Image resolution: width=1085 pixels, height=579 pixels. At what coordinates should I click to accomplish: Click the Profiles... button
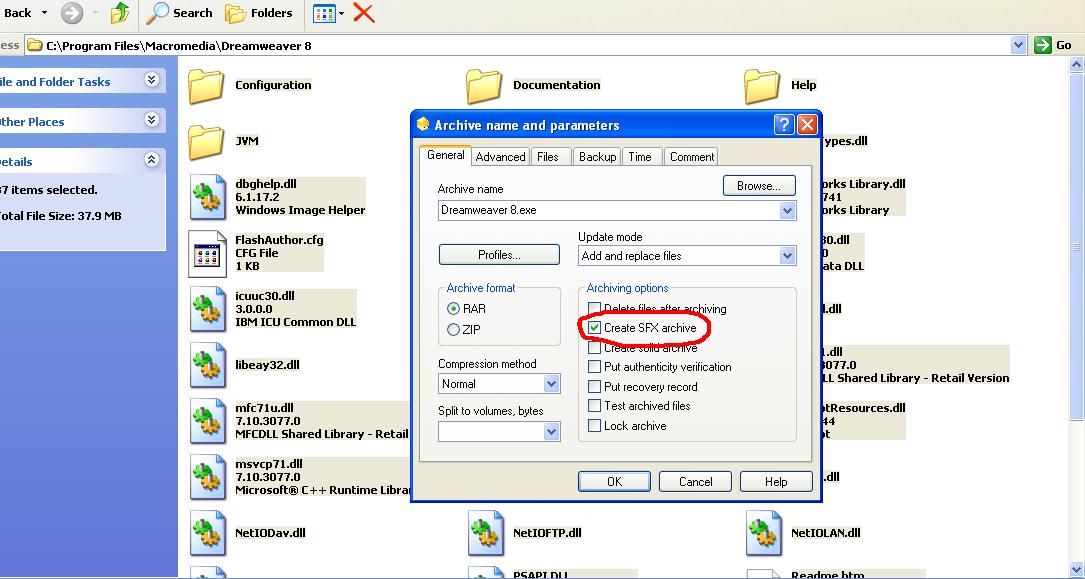tap(499, 255)
